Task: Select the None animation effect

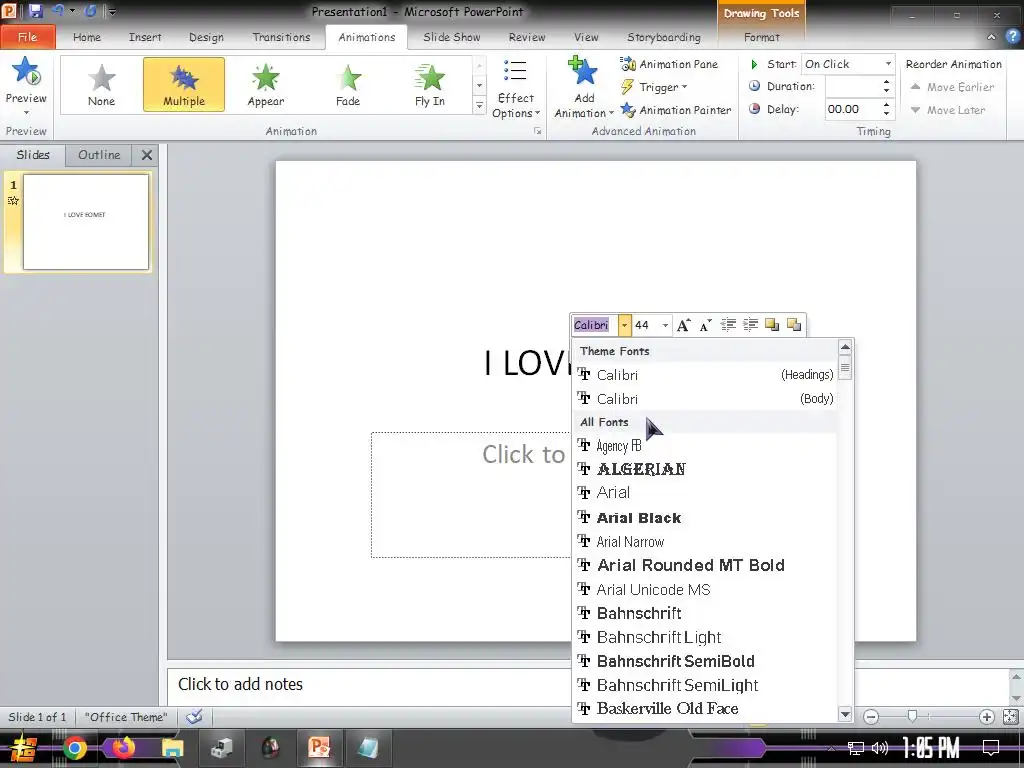Action: [101, 85]
